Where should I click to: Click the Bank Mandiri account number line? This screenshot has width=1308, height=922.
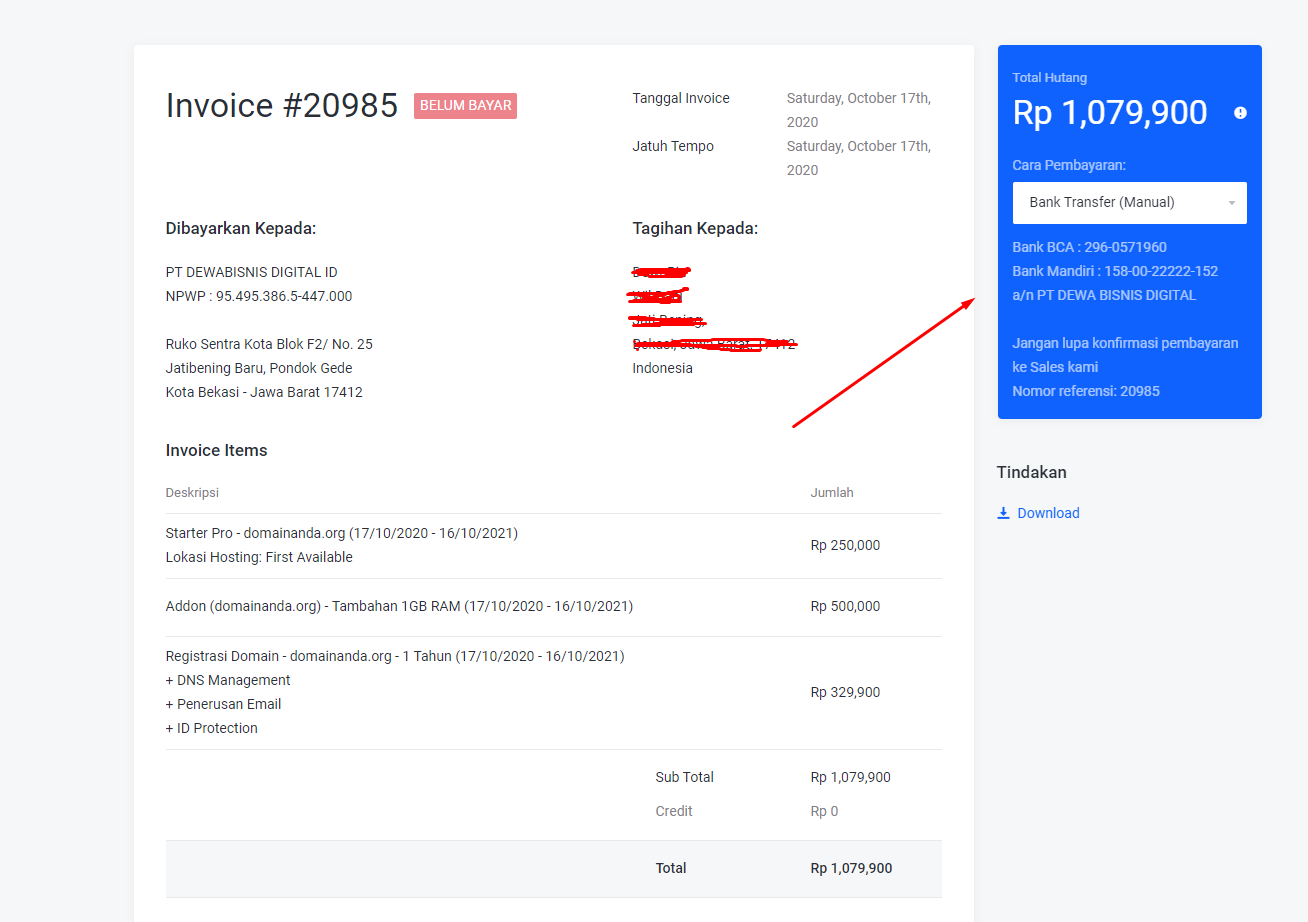[1114, 271]
